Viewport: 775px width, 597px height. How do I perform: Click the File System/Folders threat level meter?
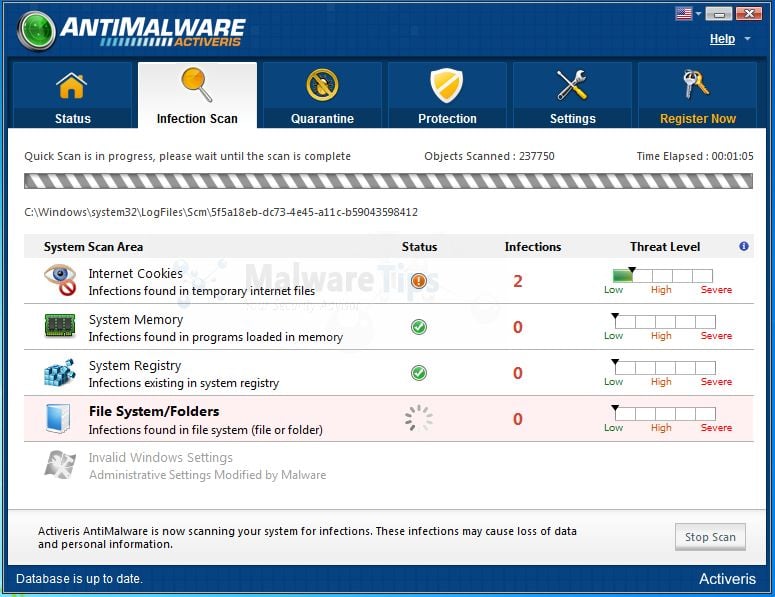[664, 414]
